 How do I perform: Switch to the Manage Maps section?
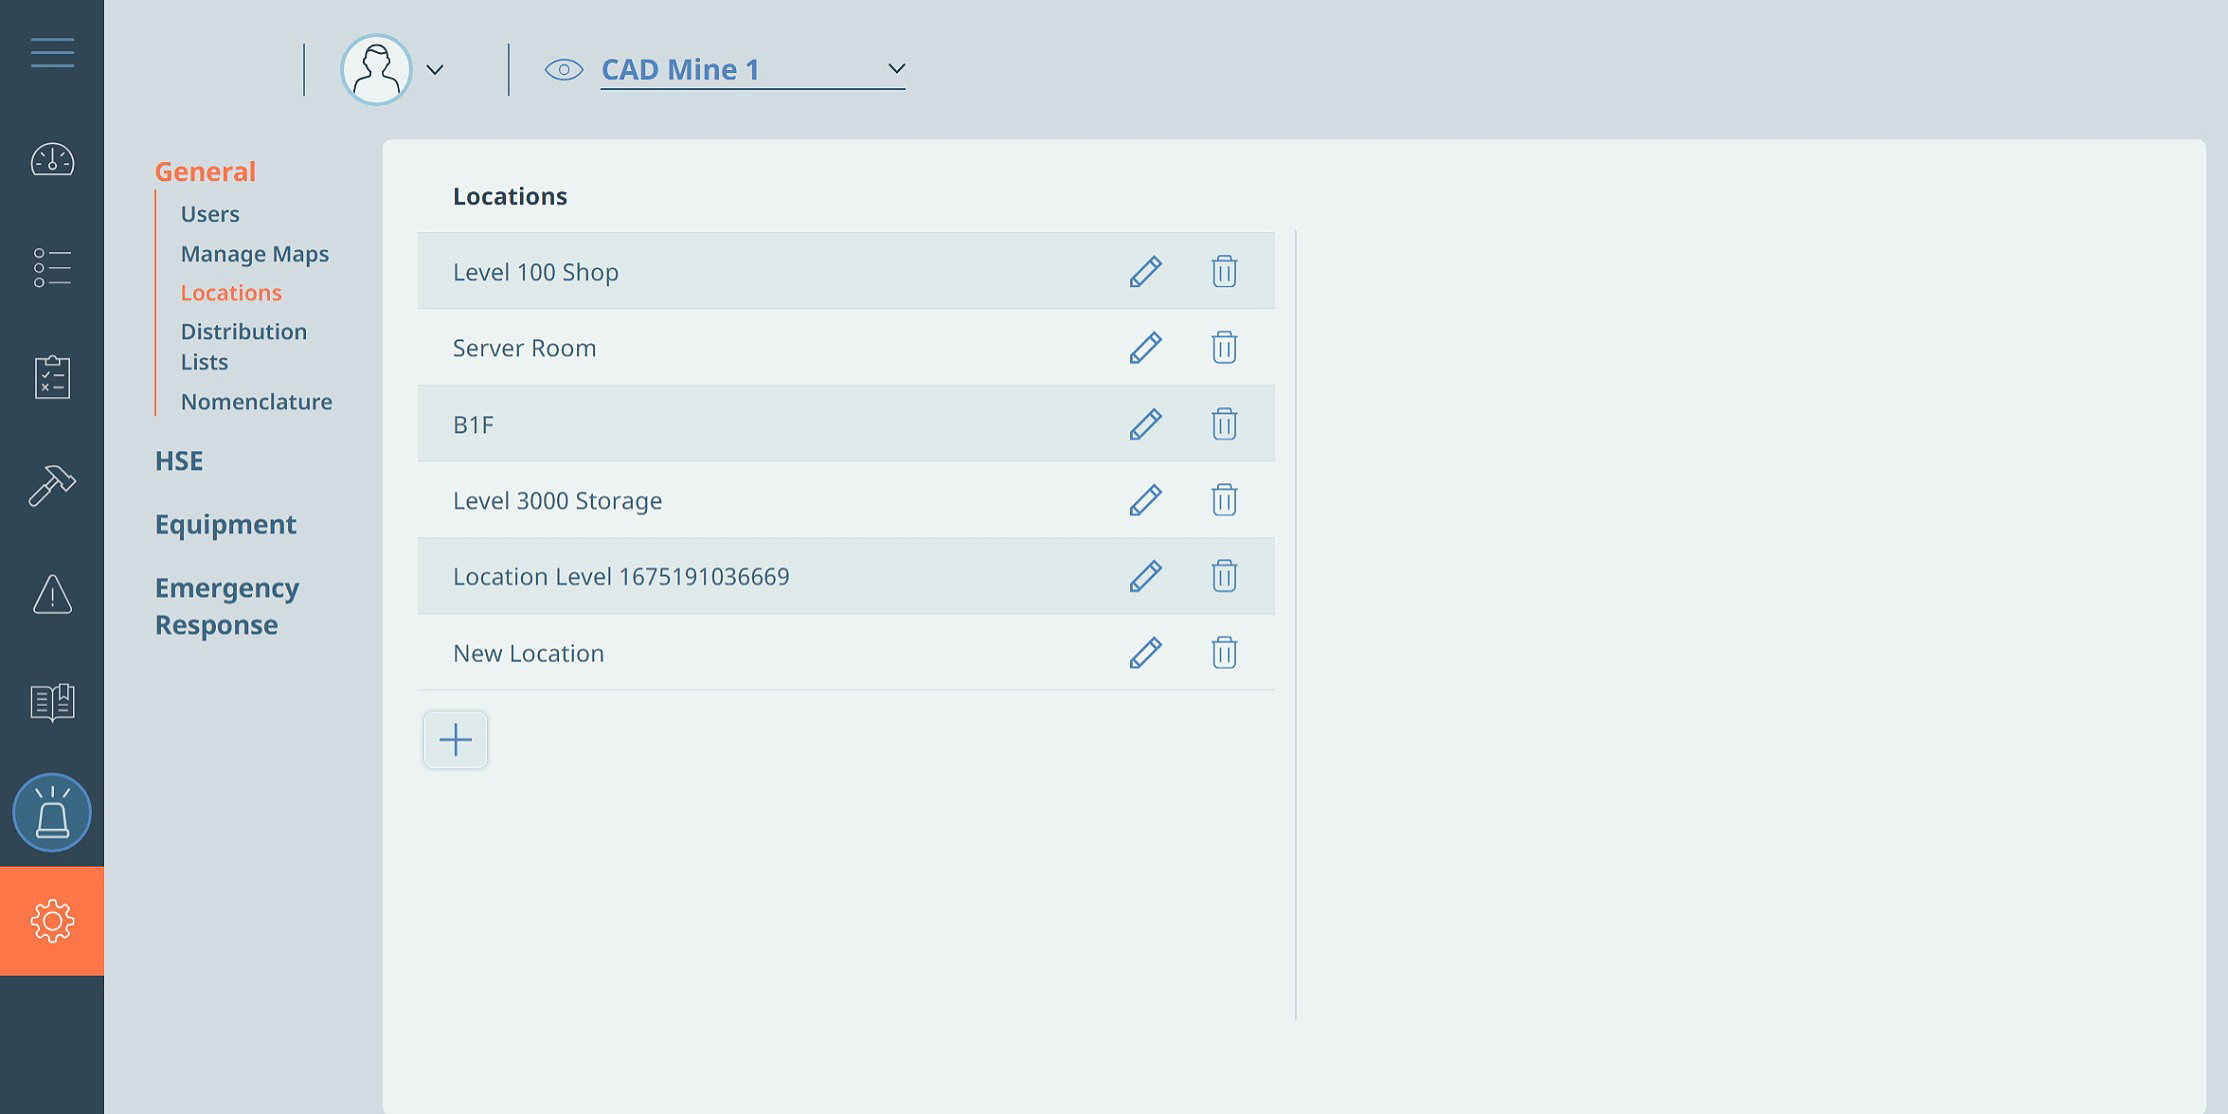254,254
